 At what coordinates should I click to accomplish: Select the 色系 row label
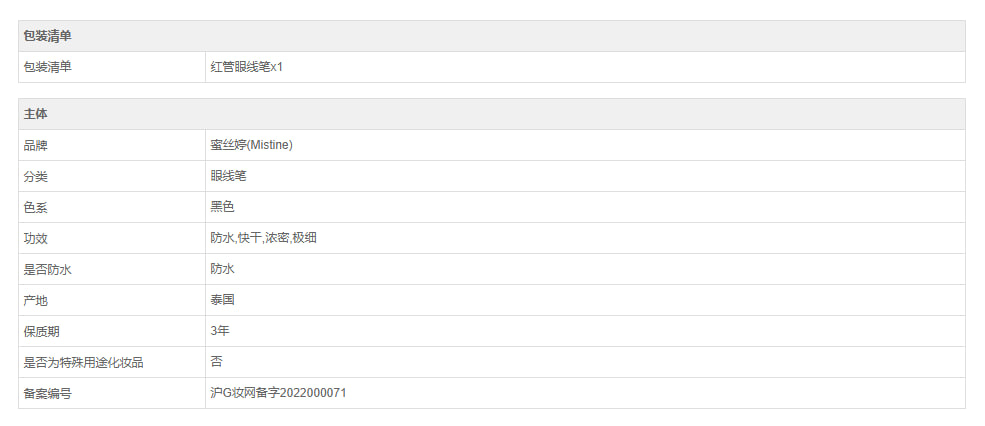click(35, 207)
